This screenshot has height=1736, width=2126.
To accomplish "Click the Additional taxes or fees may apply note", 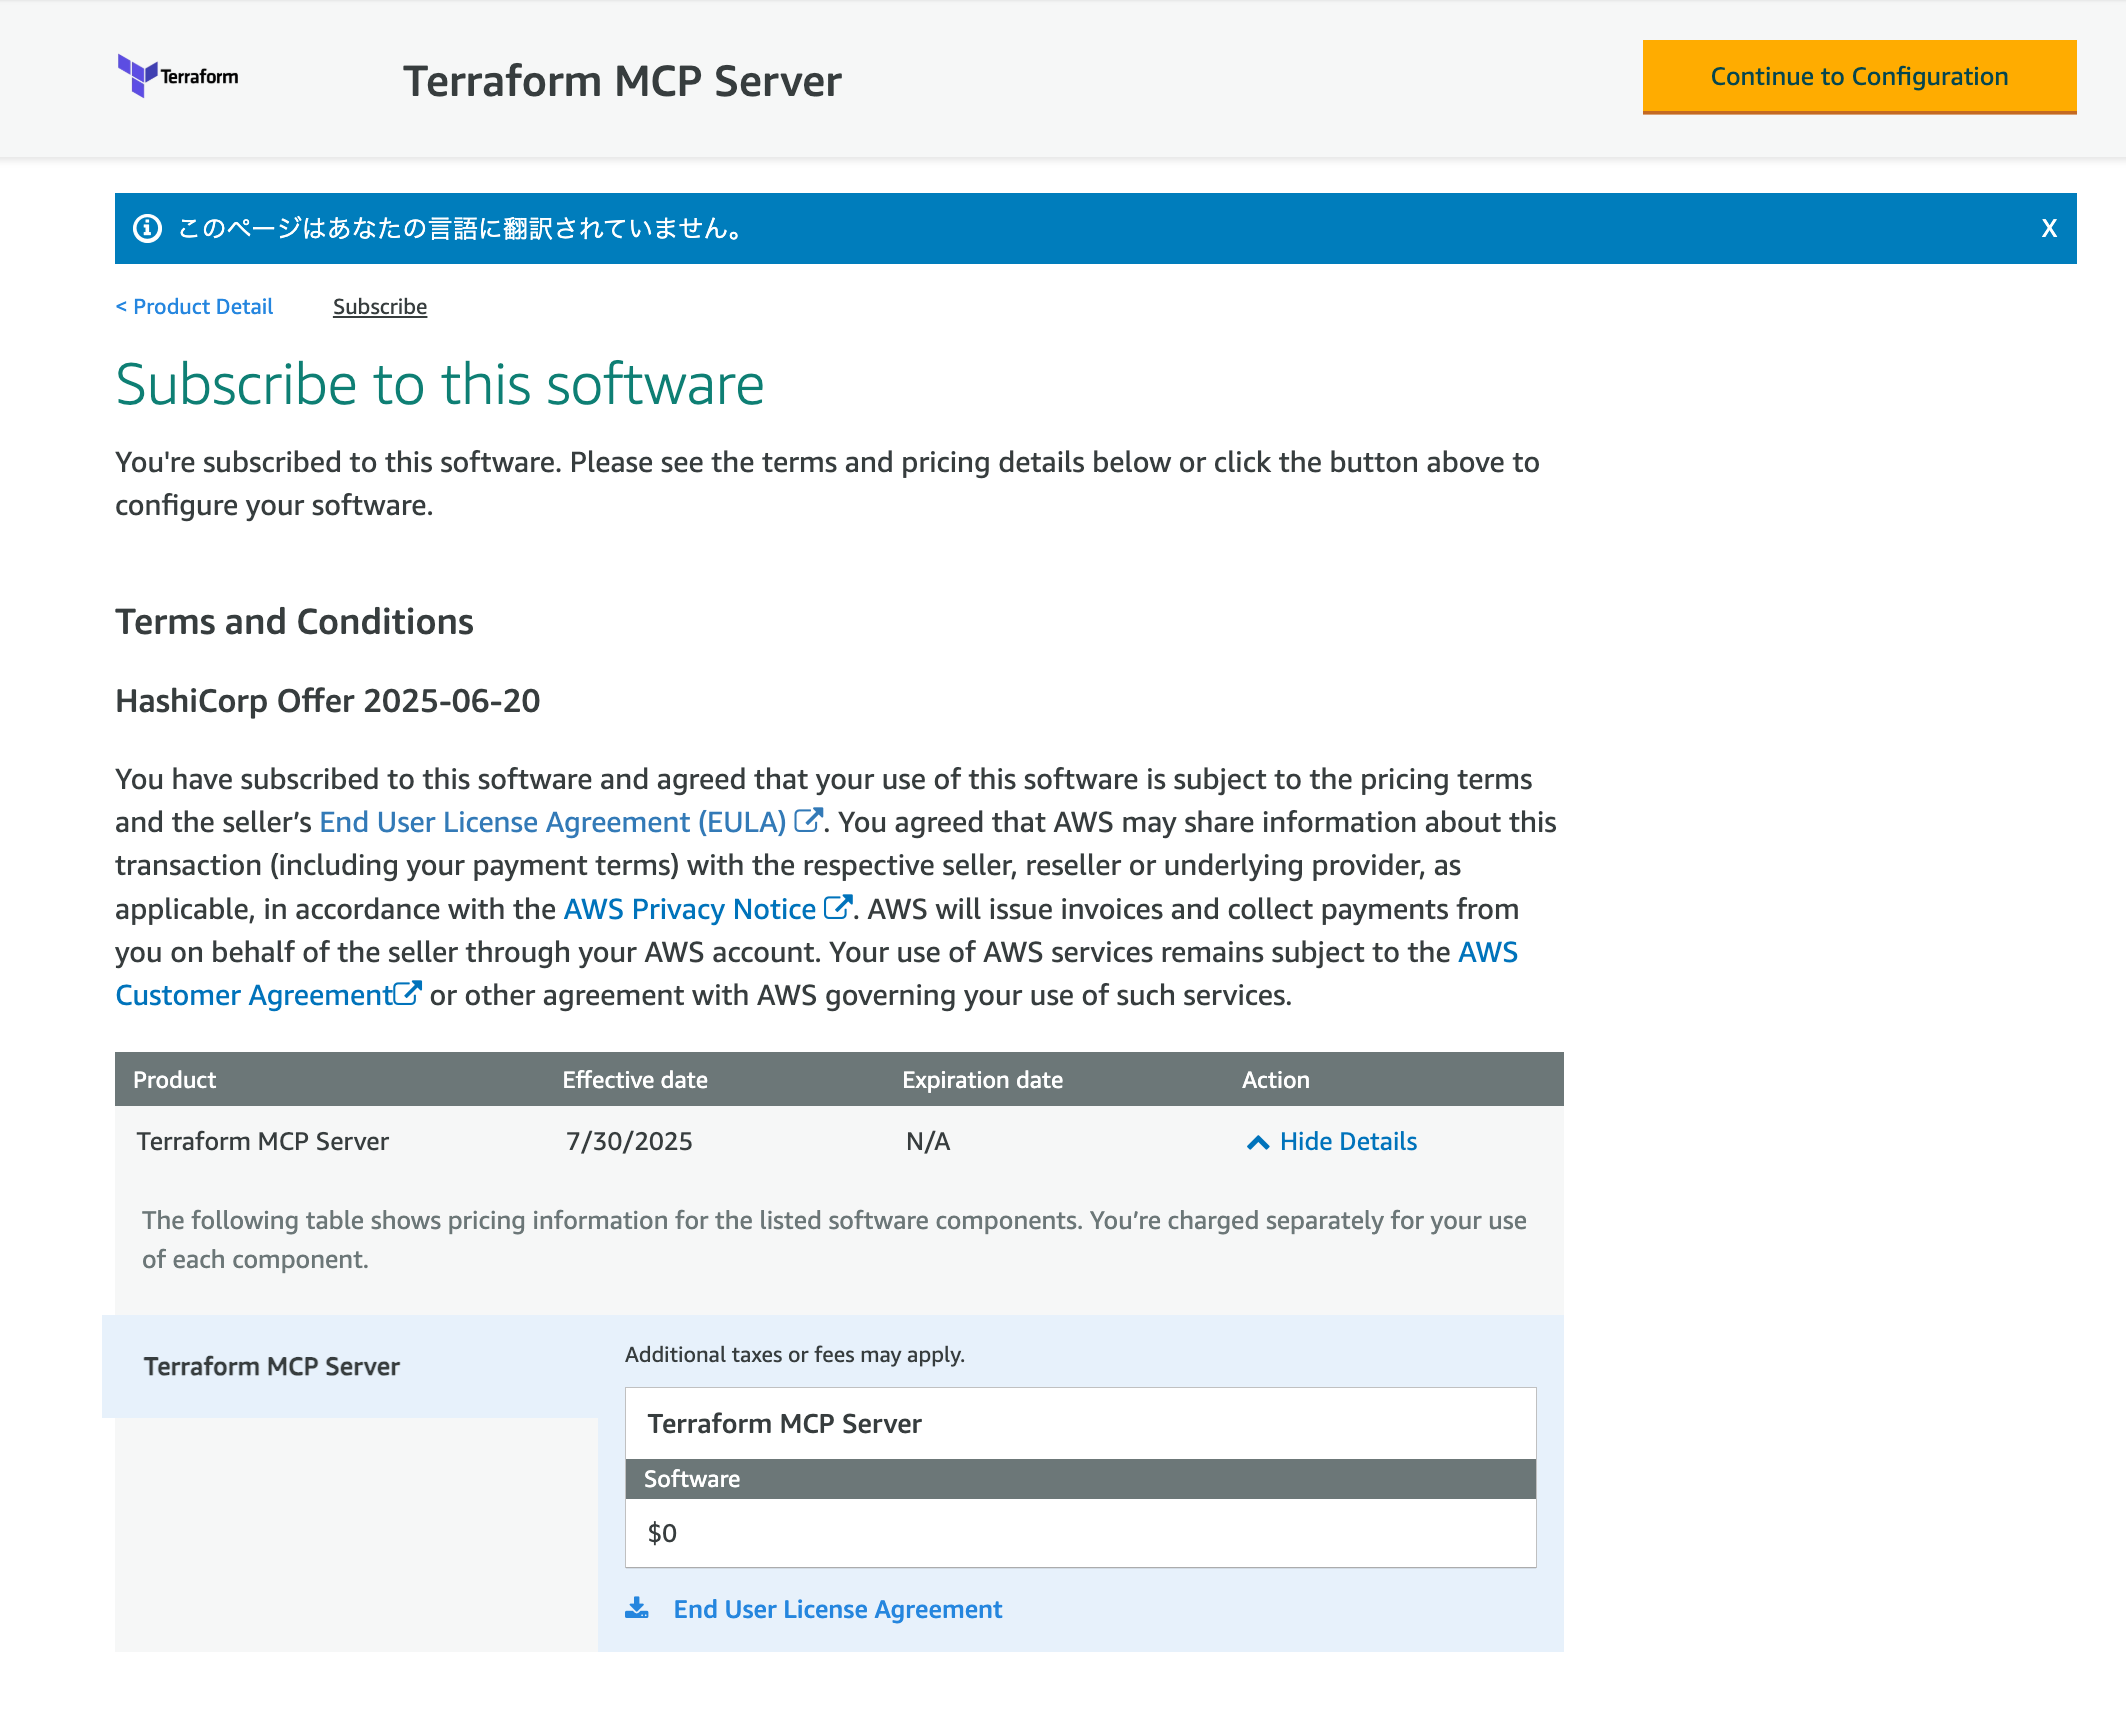I will 795,1355.
